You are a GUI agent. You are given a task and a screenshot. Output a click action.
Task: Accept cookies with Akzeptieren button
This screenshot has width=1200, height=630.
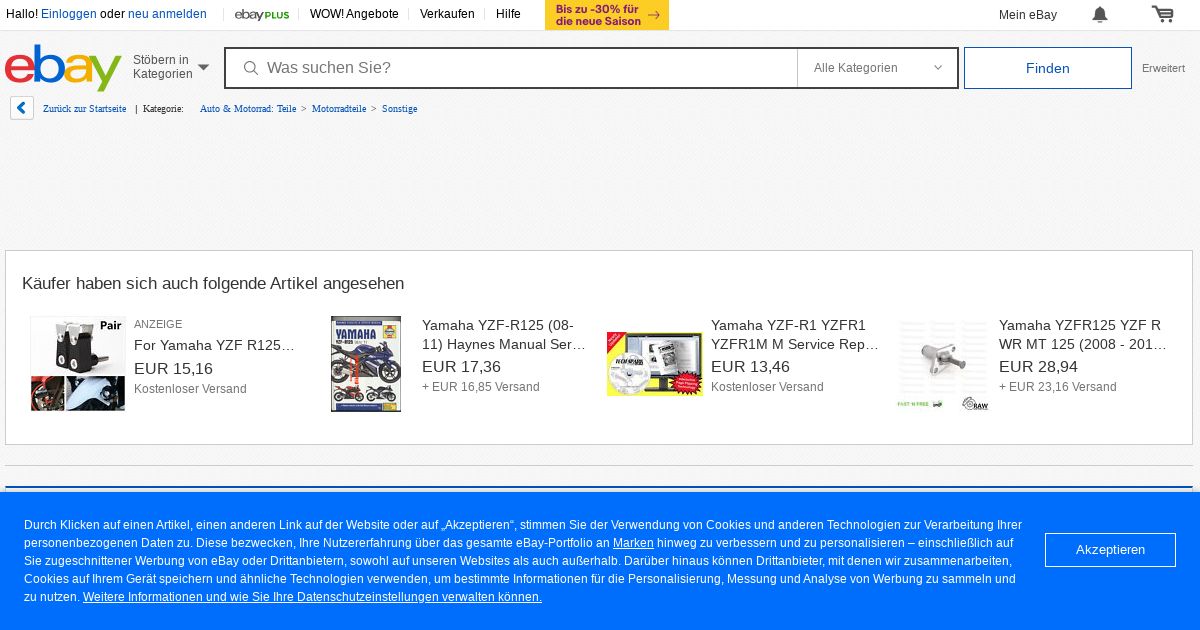click(1110, 550)
